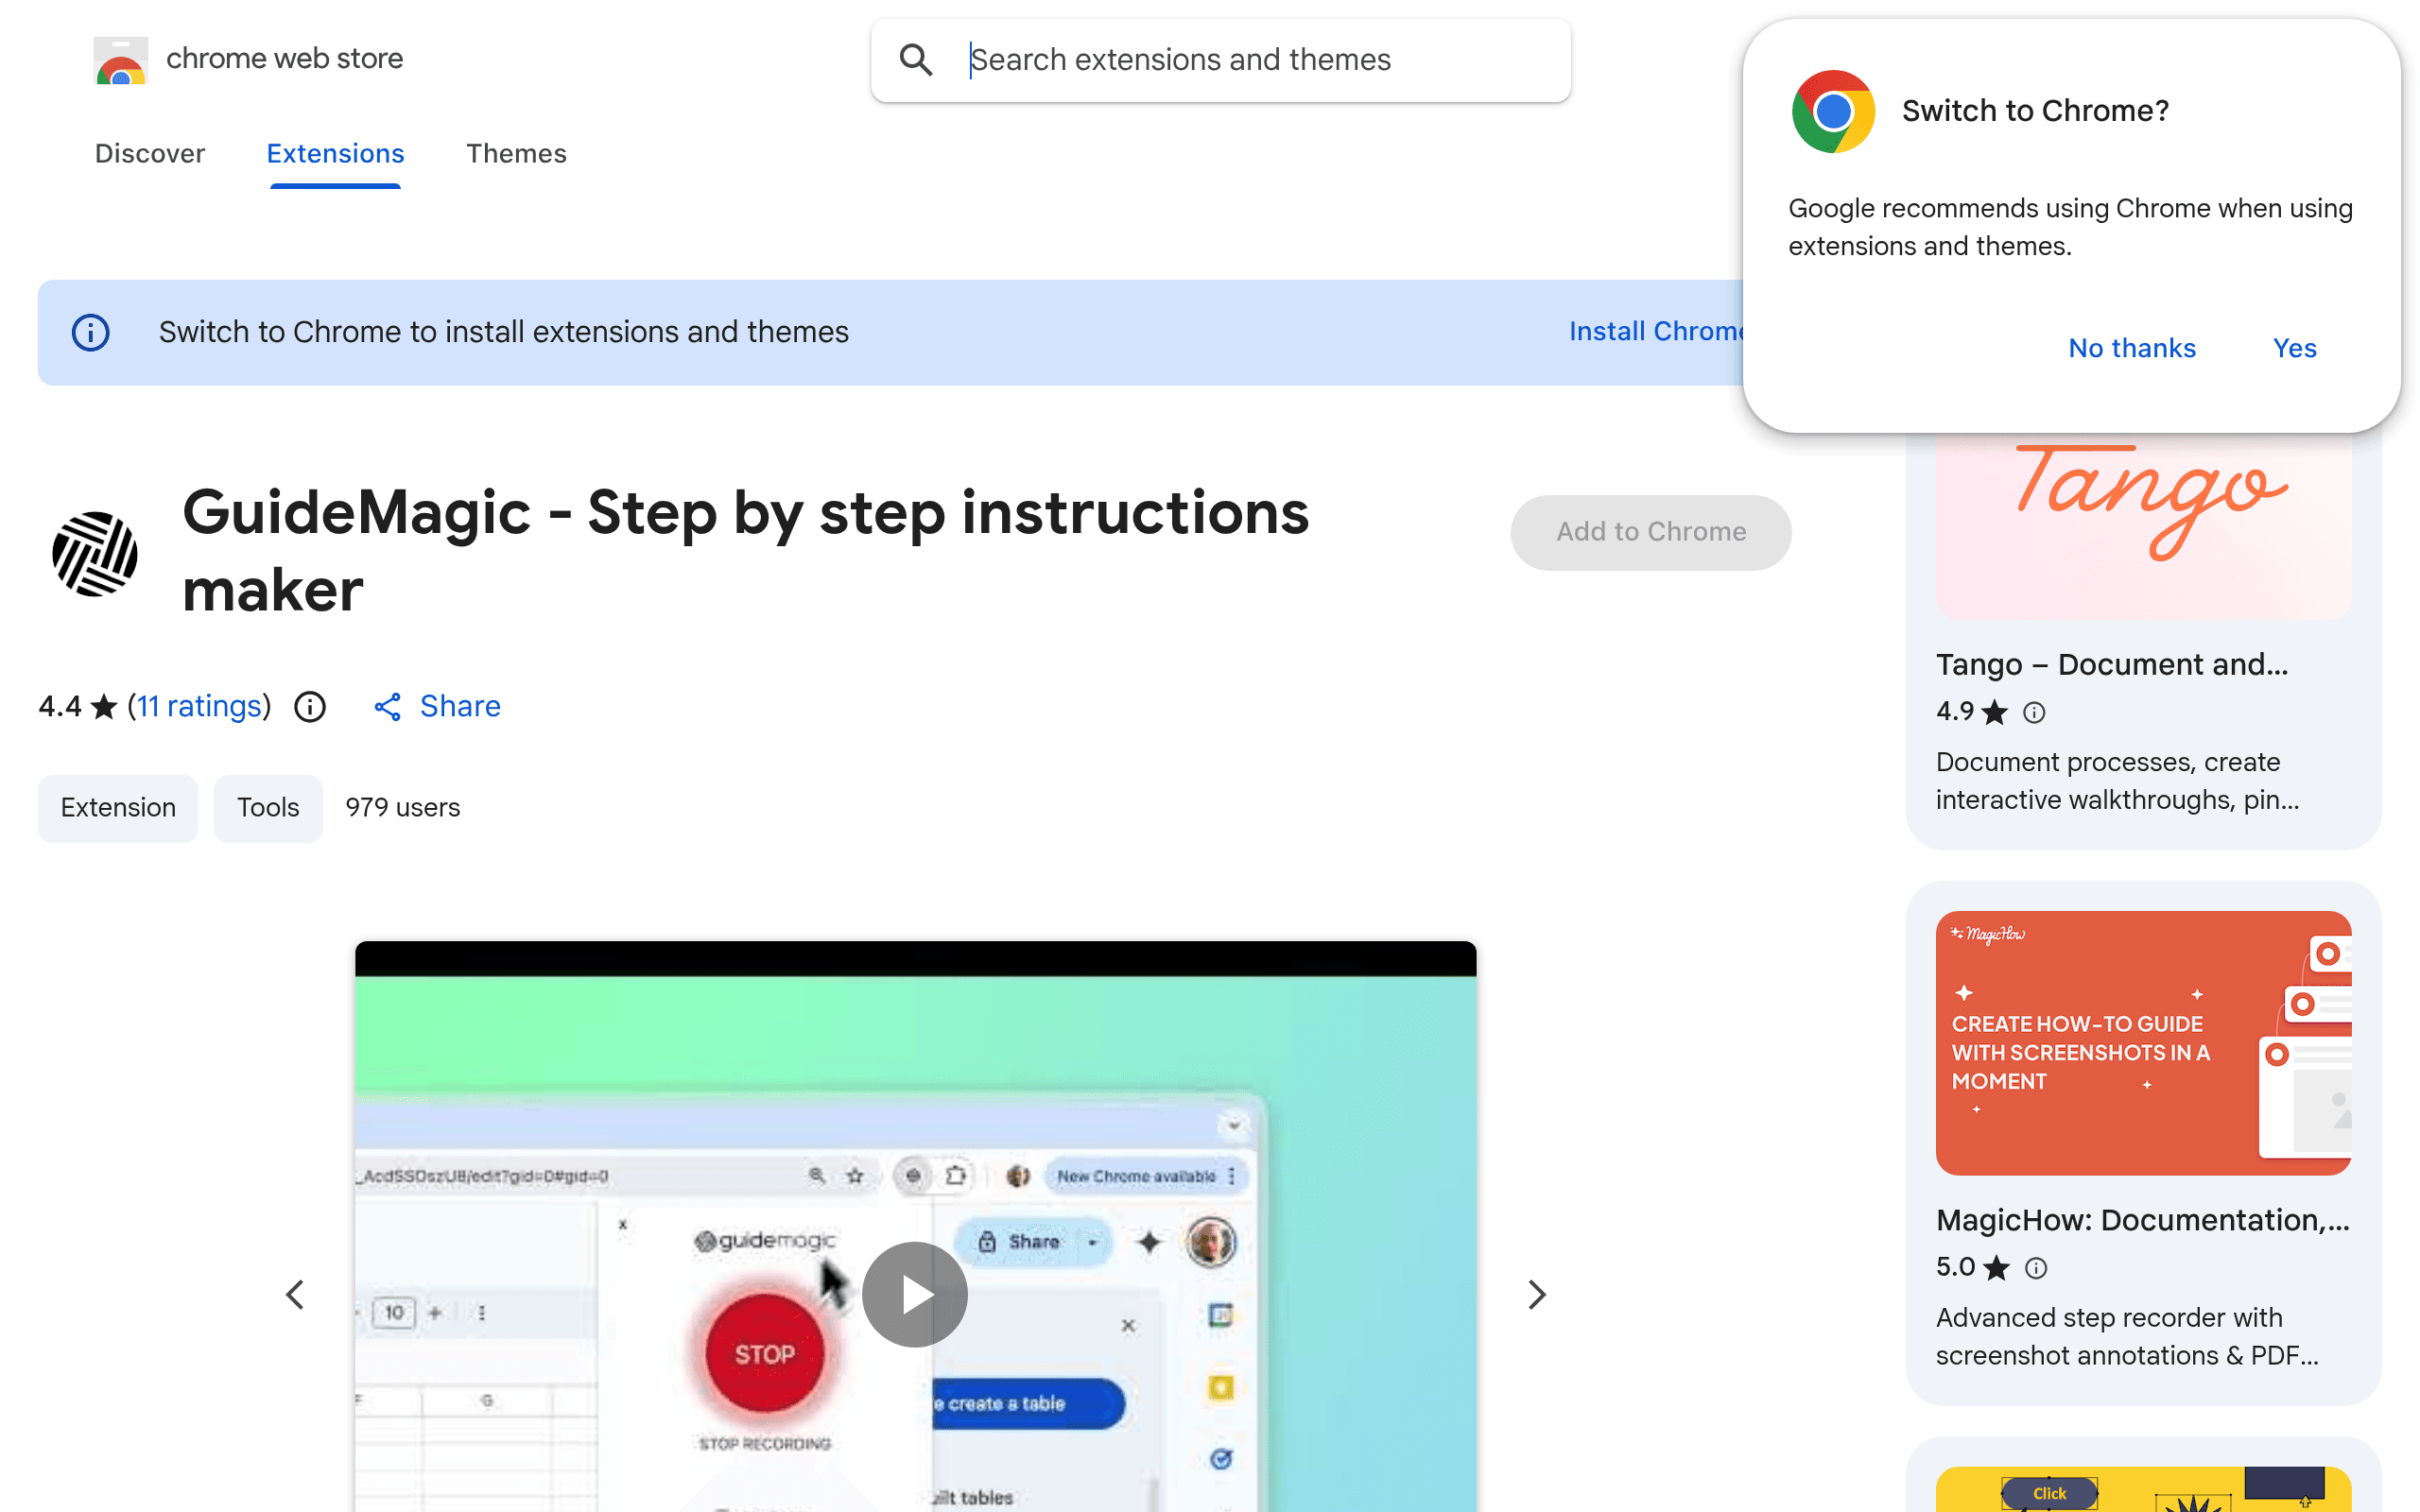Select the Extension category chip
The width and height of the screenshot is (2420, 1512).
click(x=118, y=808)
